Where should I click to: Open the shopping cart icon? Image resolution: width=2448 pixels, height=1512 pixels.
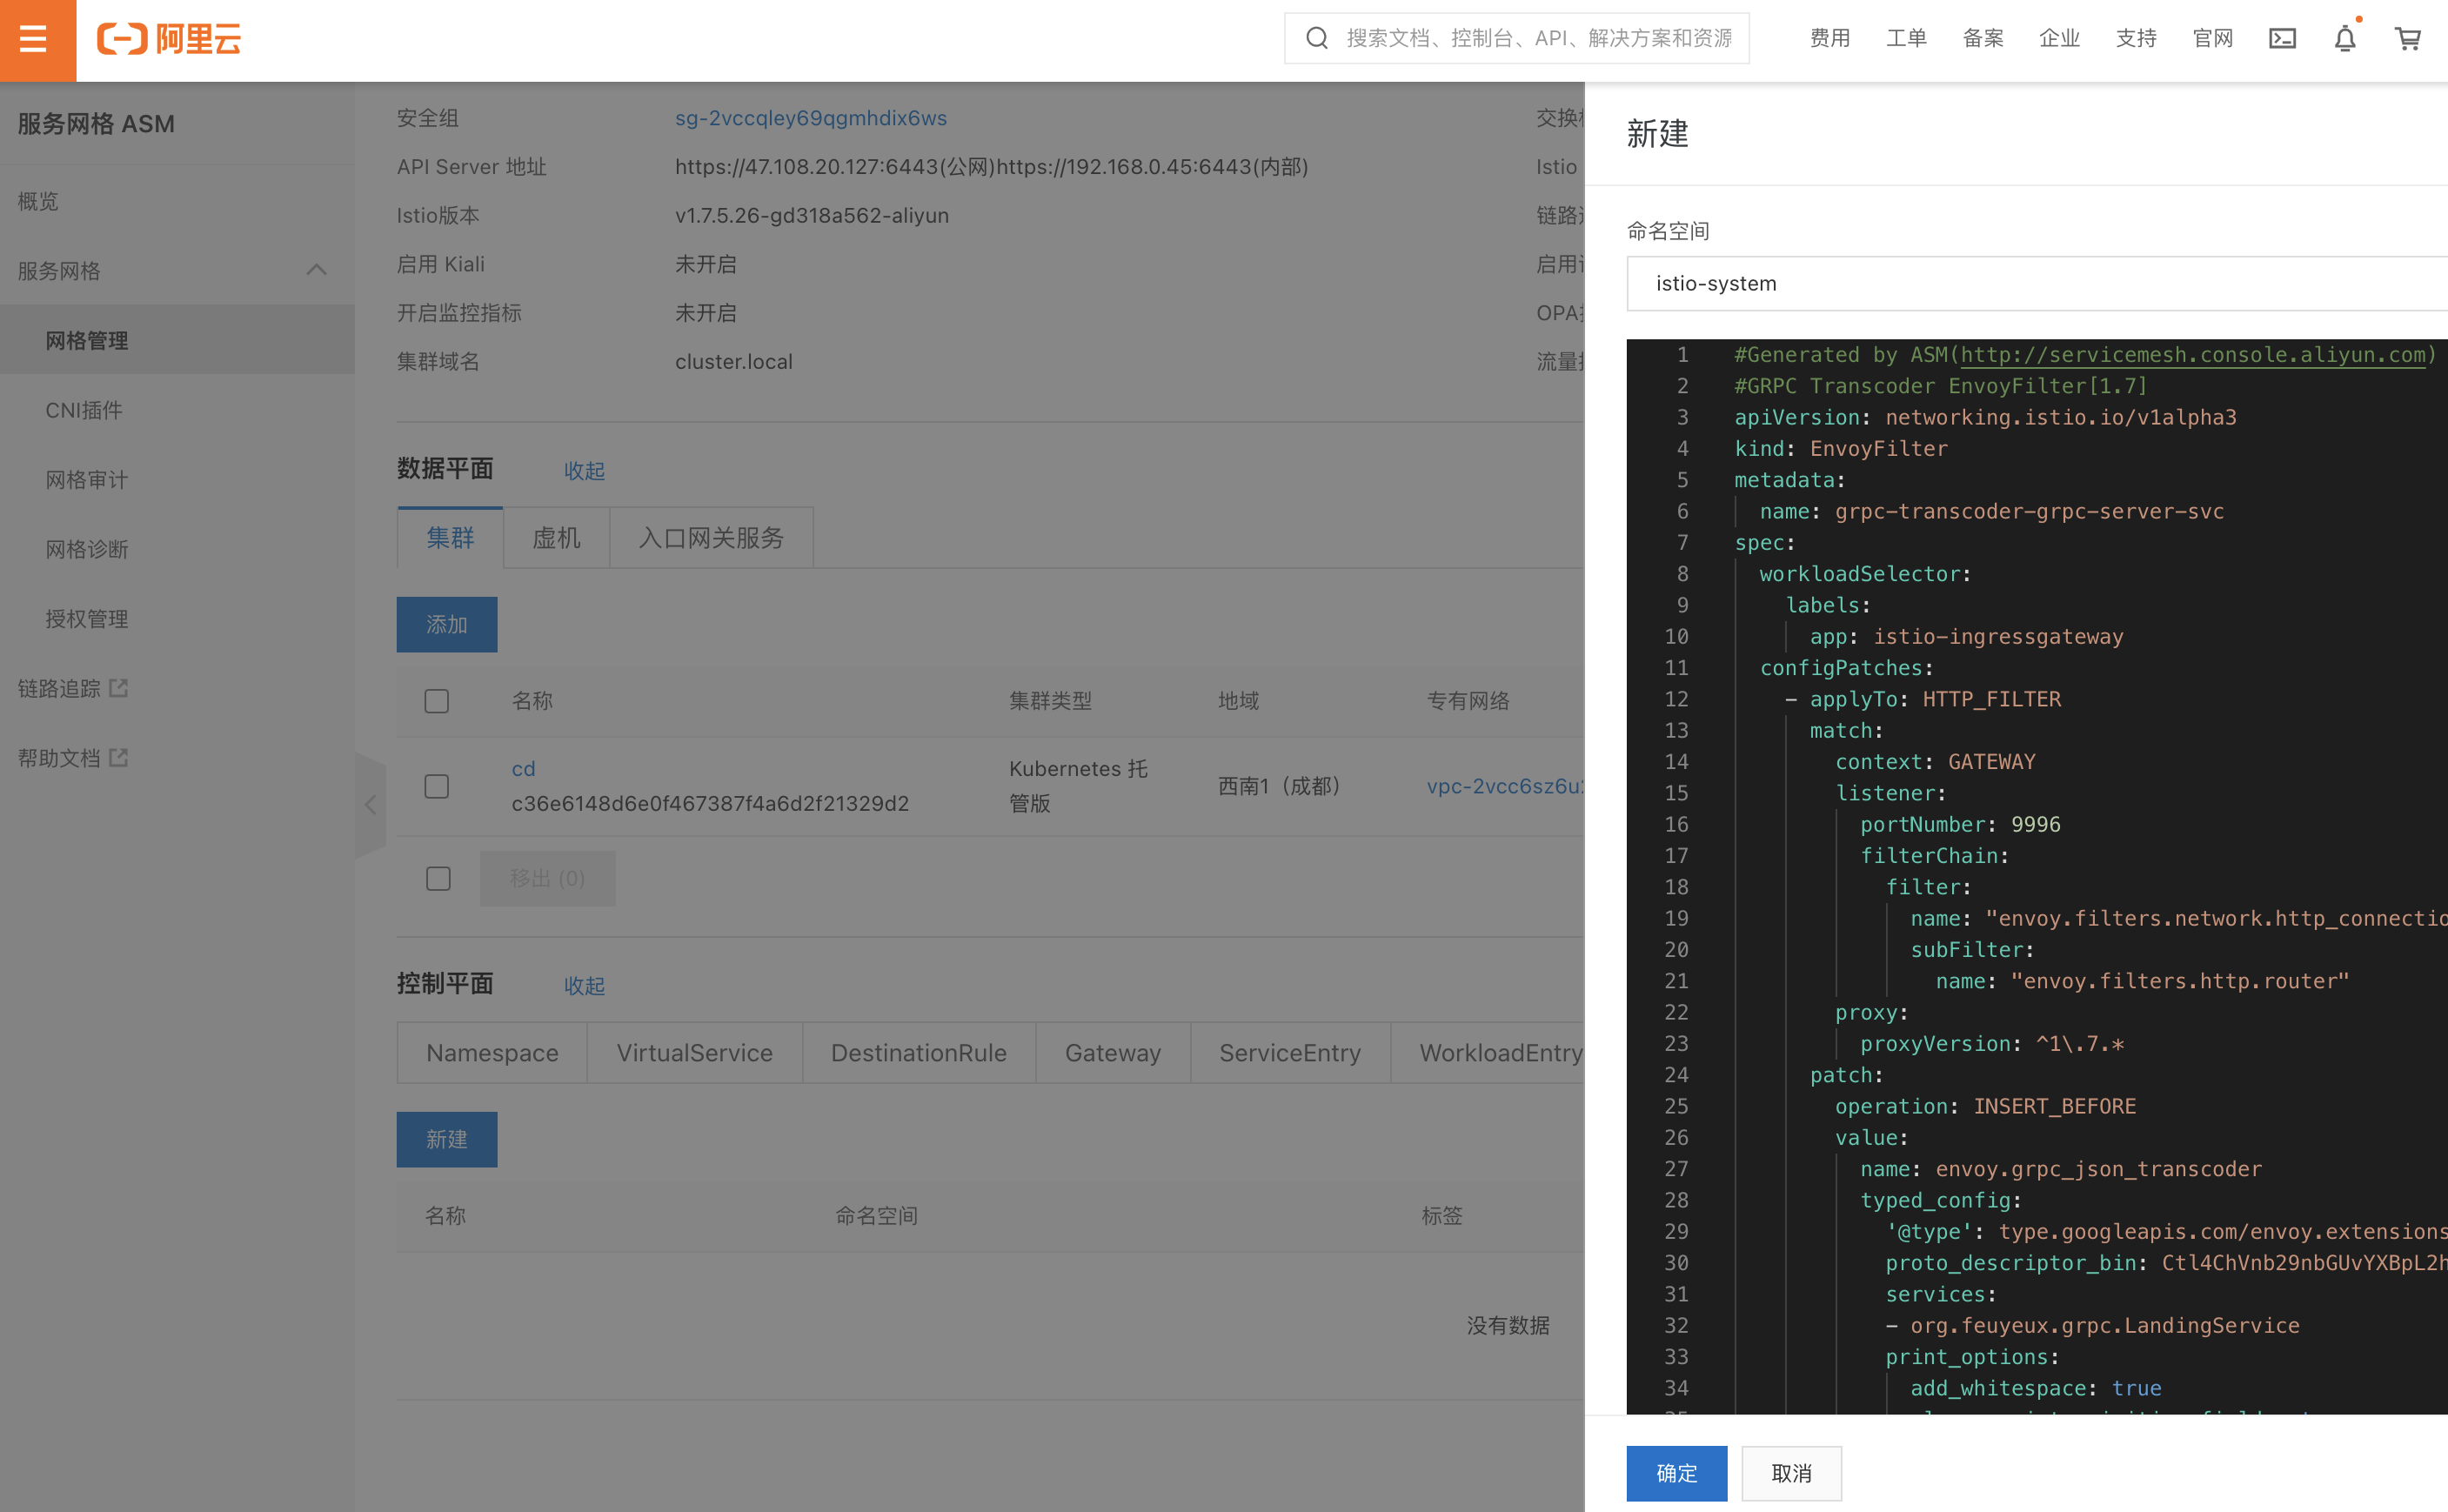[x=2407, y=39]
